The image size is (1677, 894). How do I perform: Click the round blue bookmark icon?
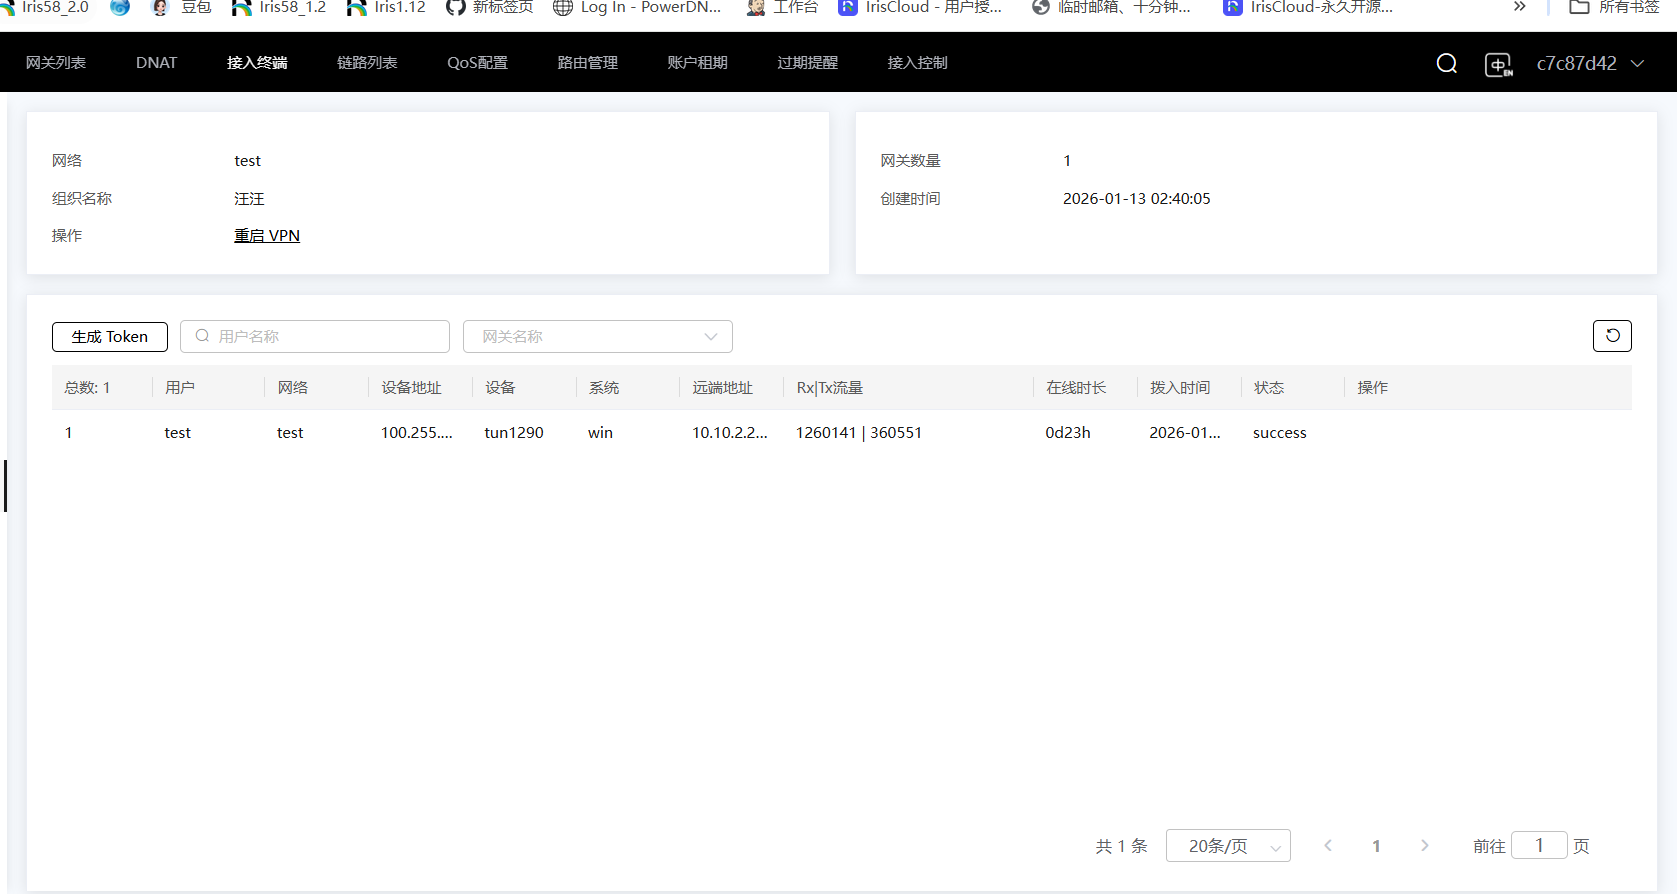120,7
